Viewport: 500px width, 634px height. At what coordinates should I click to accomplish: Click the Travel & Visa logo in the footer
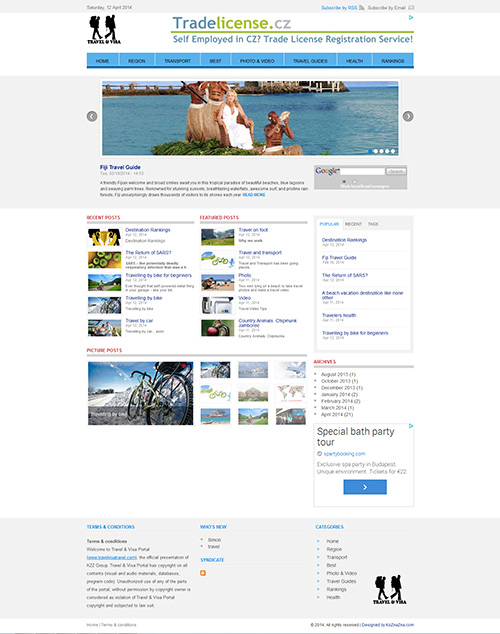(x=389, y=590)
